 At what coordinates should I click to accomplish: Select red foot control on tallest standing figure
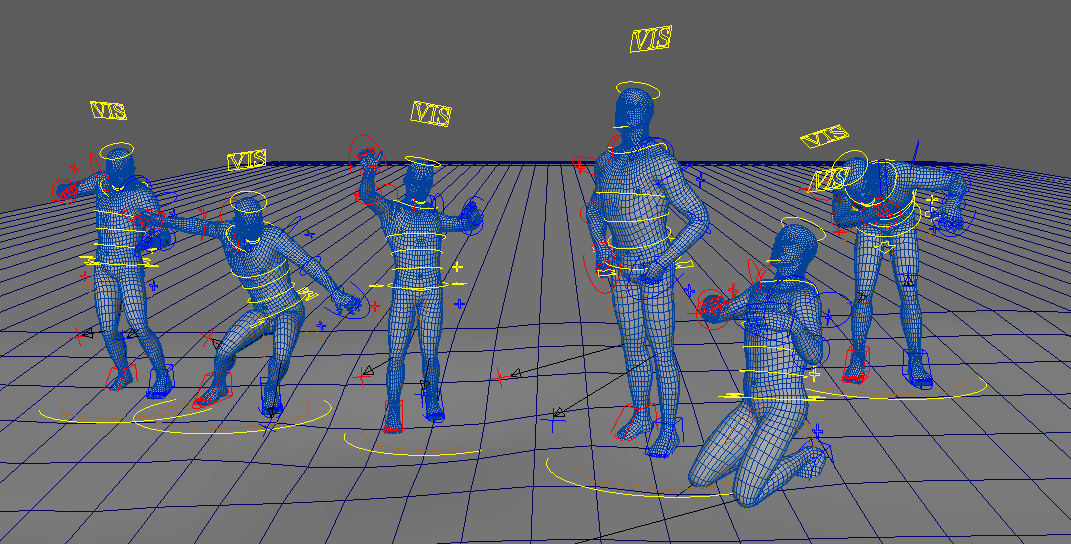point(635,422)
